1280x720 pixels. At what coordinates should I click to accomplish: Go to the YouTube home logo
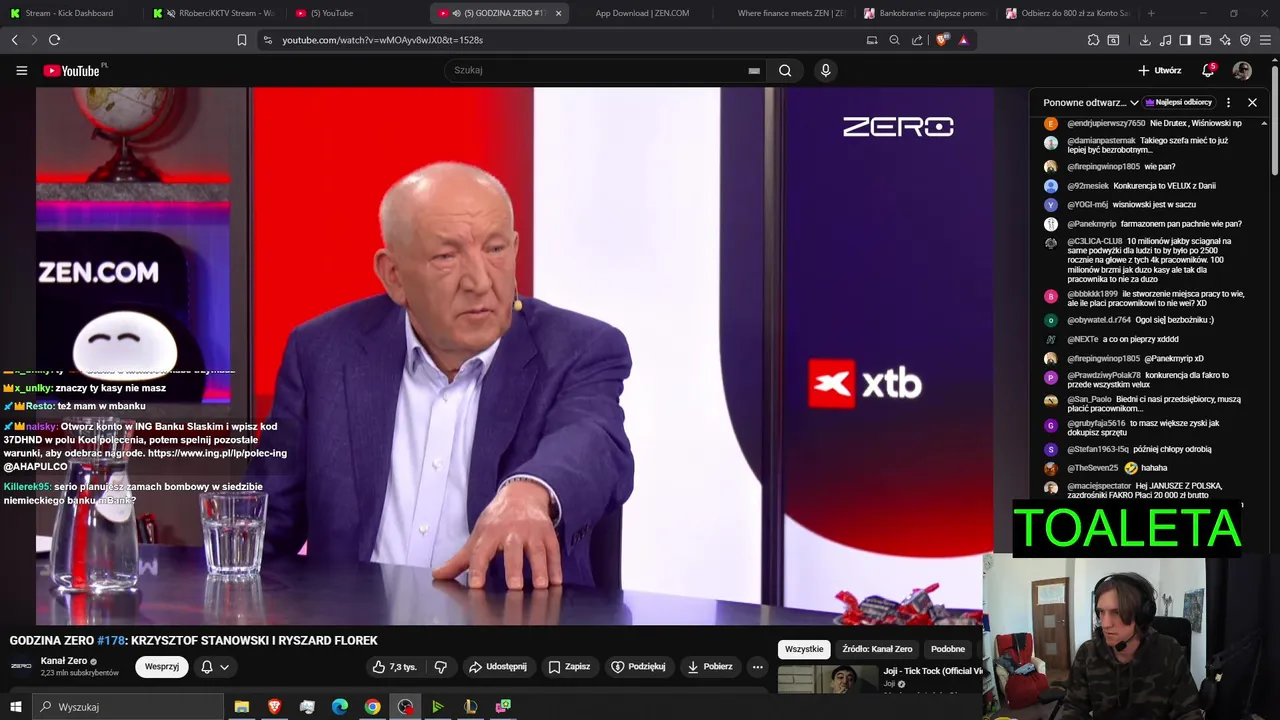[73, 70]
